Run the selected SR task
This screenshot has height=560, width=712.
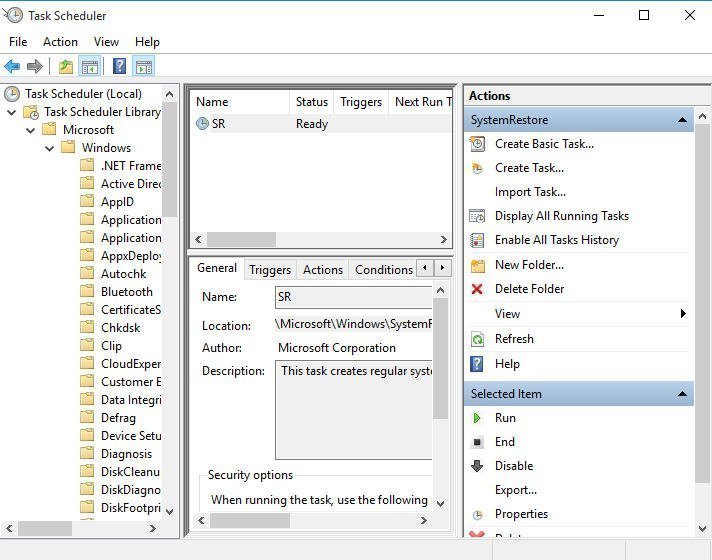tap(505, 418)
